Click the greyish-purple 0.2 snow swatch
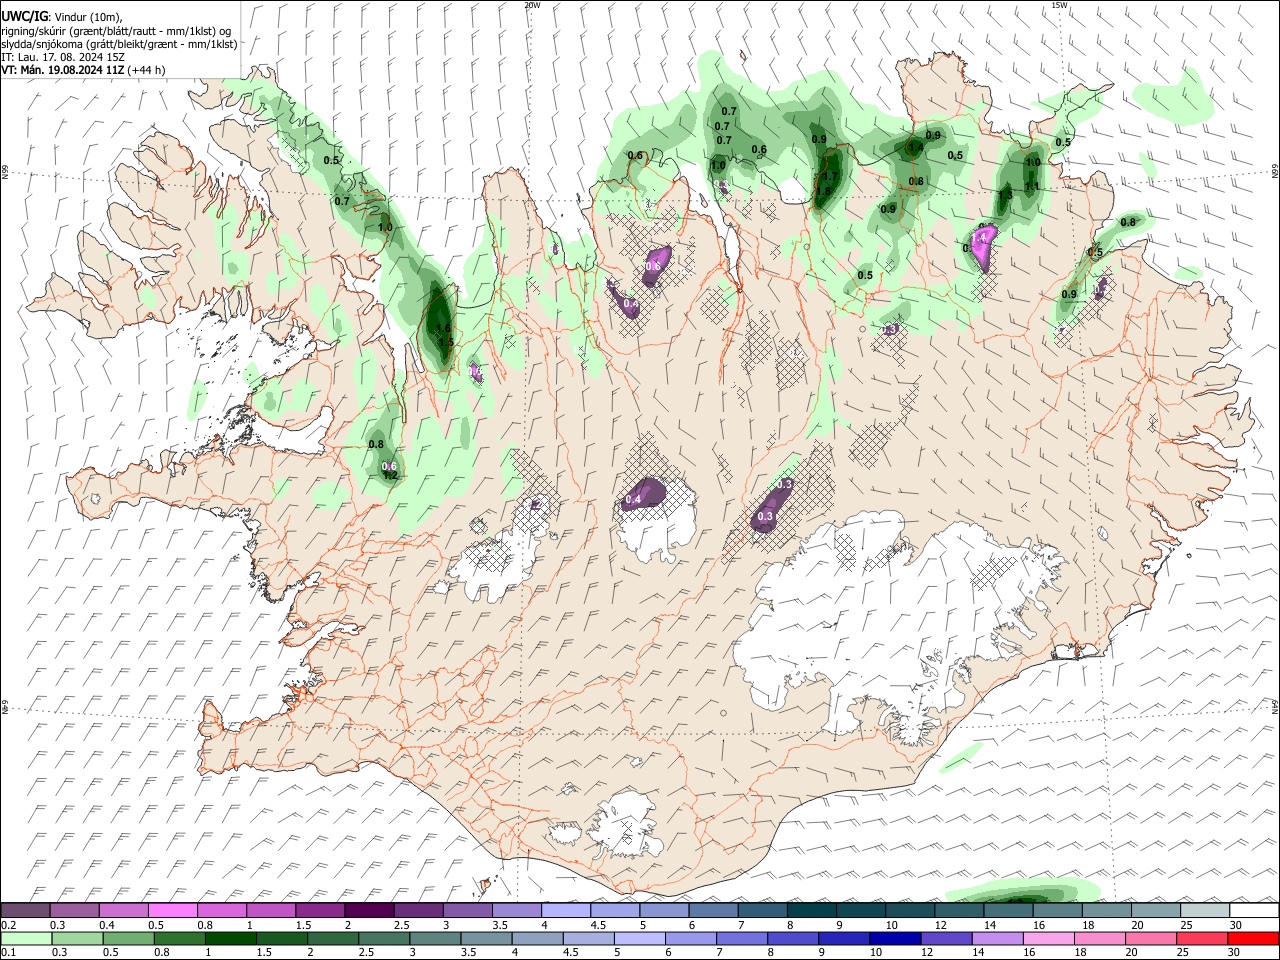 [x=25, y=911]
